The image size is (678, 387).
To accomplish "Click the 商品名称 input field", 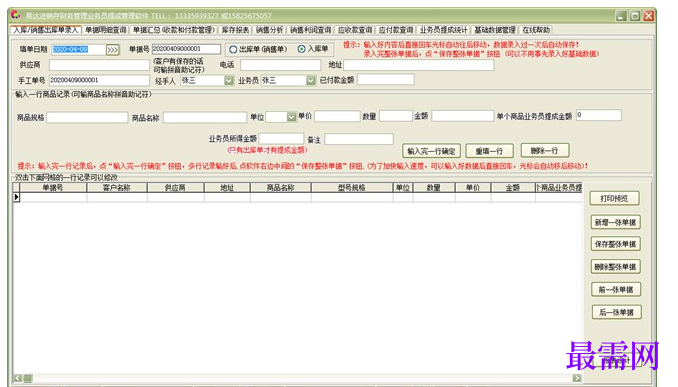I will 205,117.
